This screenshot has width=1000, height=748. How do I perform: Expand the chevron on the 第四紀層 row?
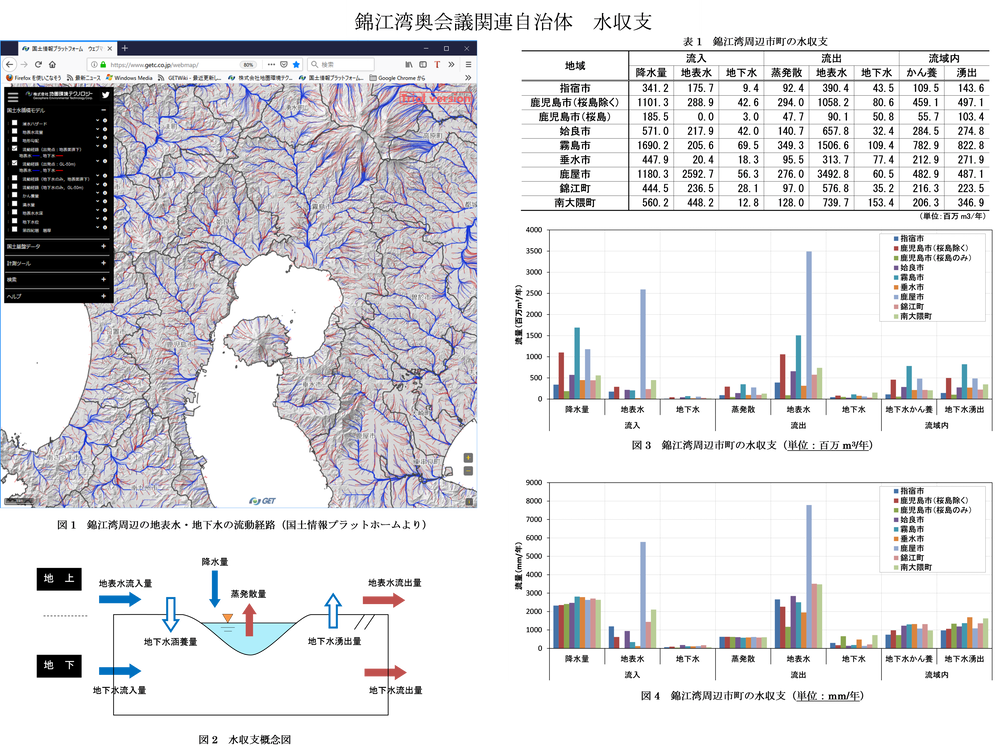coord(98,227)
